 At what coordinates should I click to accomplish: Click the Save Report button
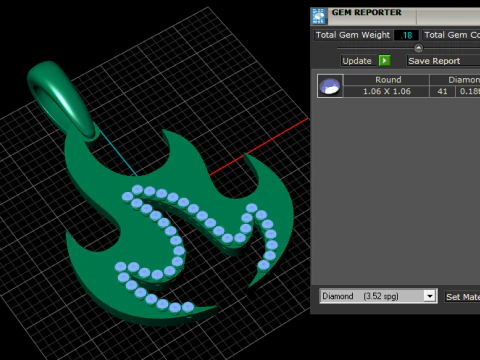pos(443,61)
